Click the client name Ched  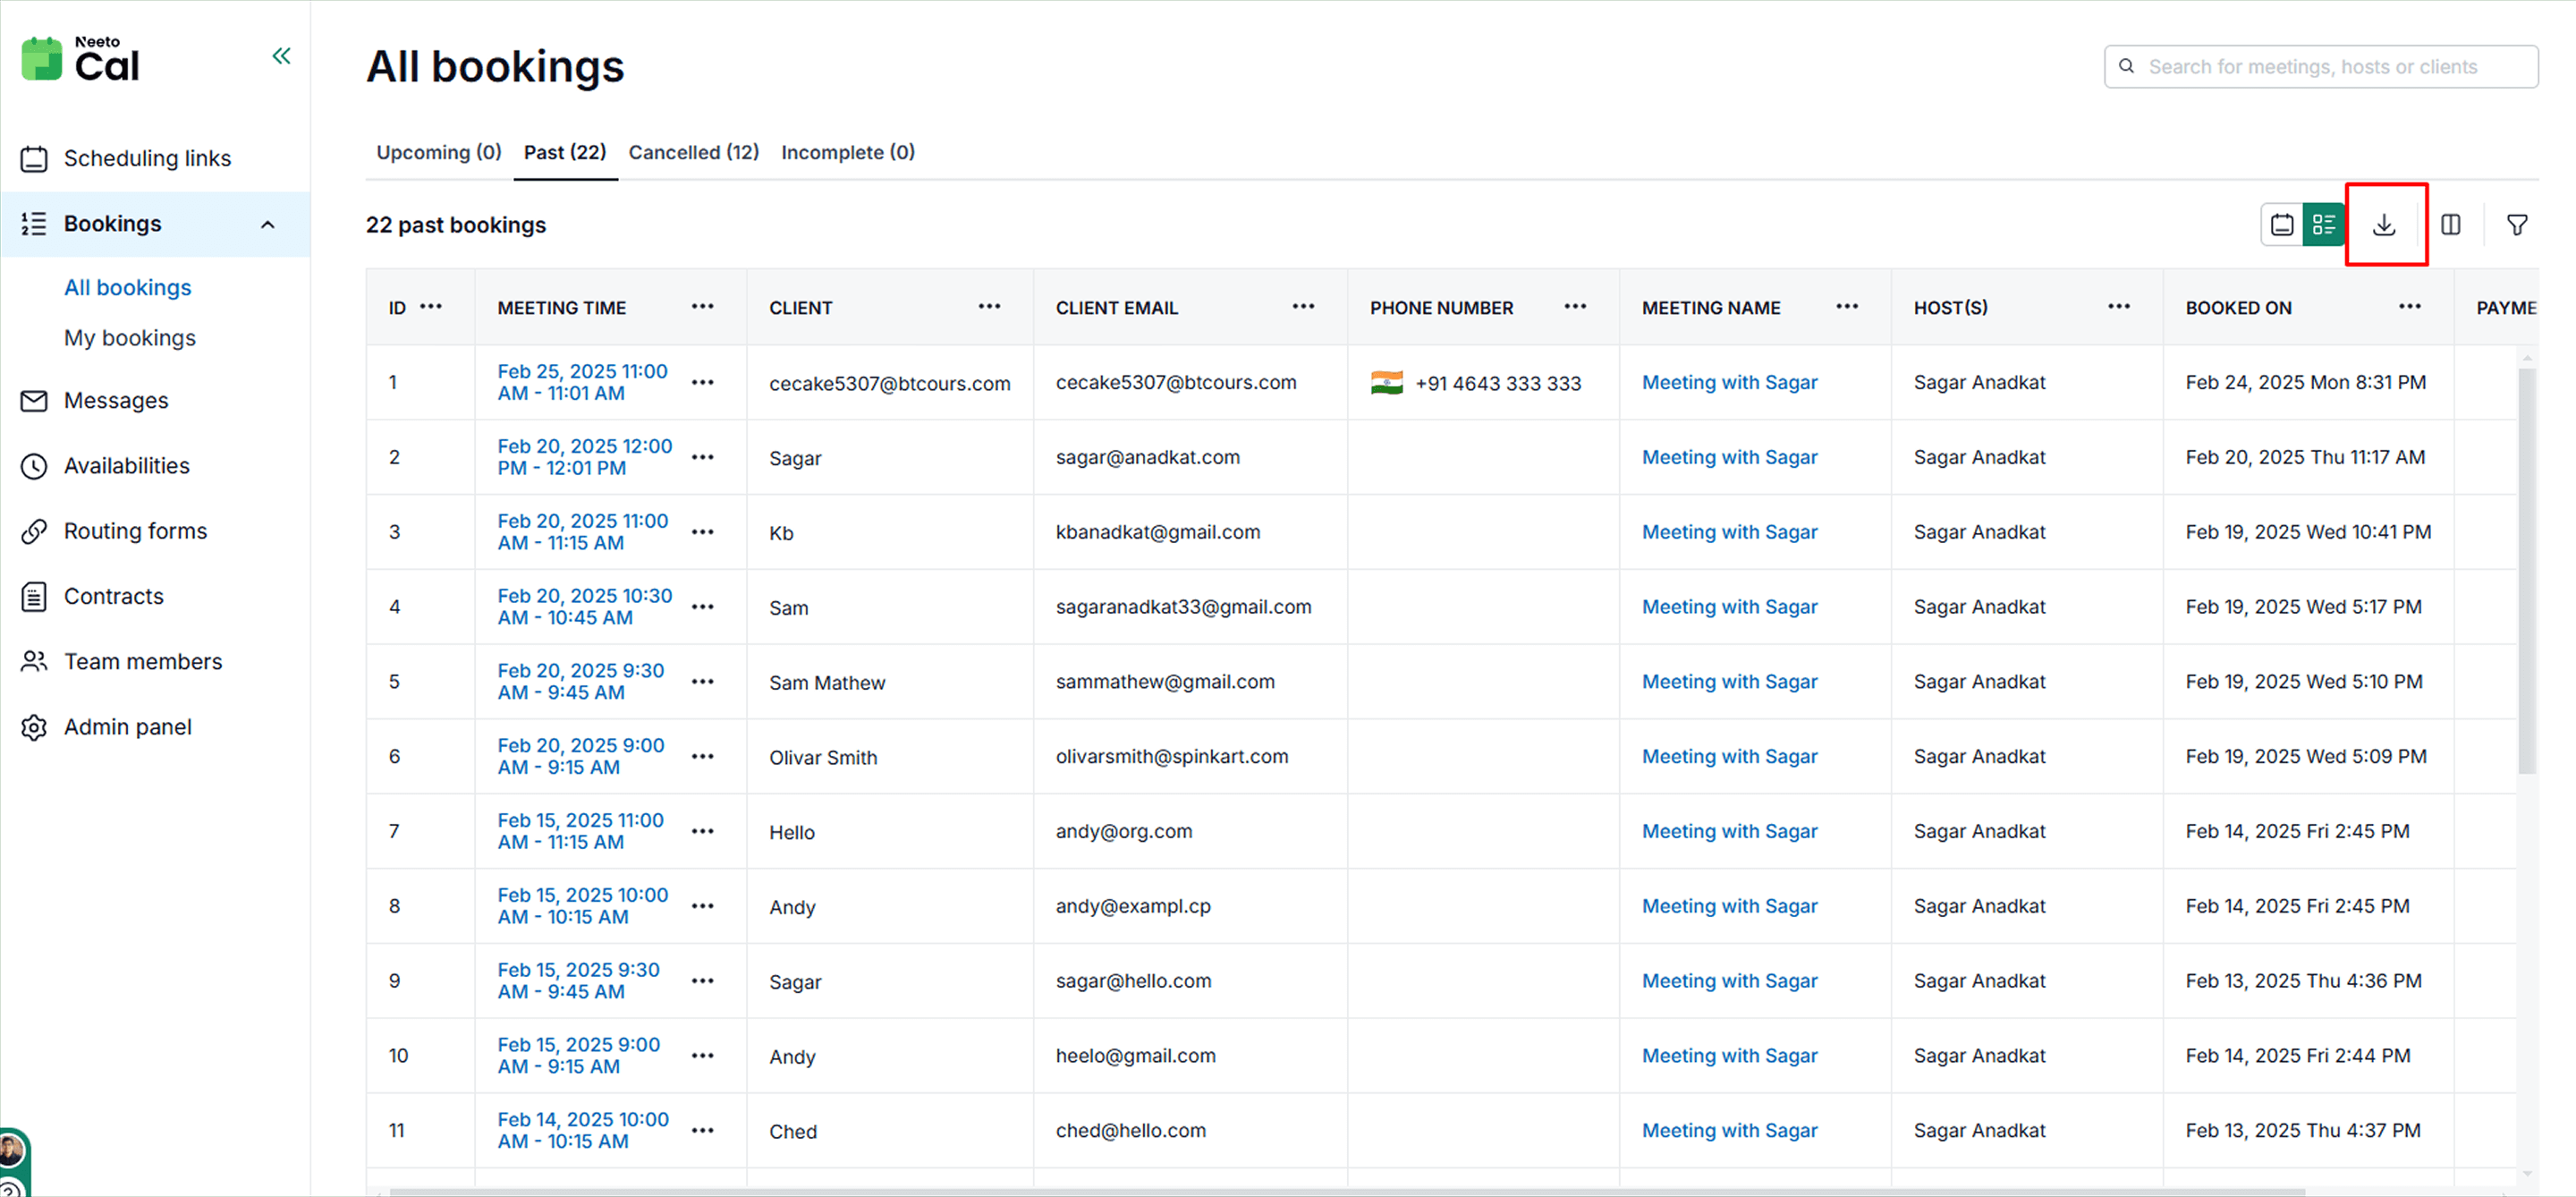click(793, 1132)
